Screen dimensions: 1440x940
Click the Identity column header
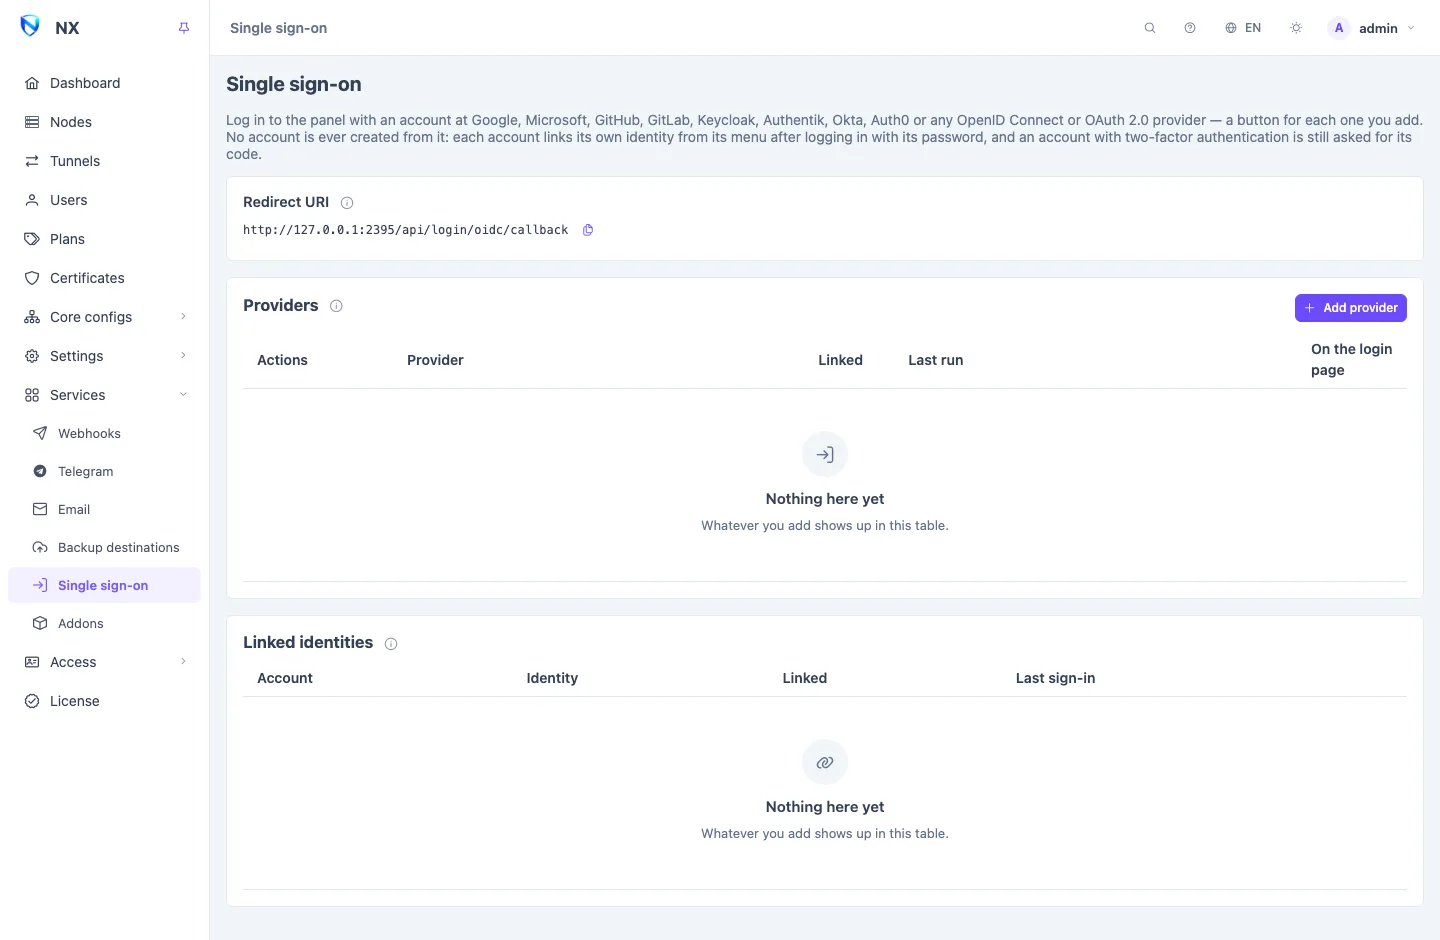click(x=552, y=678)
